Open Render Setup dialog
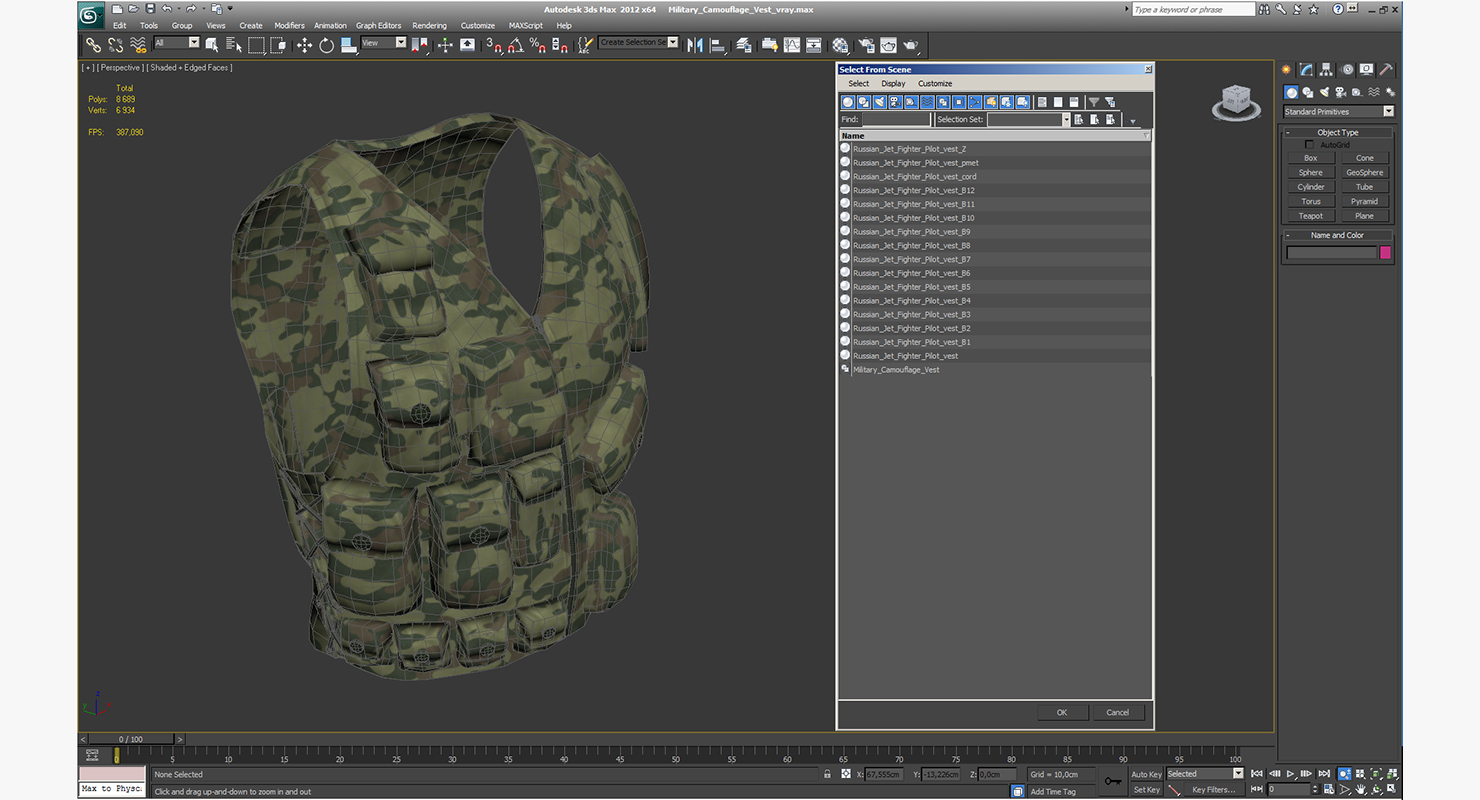Image resolution: width=1480 pixels, height=800 pixels. (866, 45)
